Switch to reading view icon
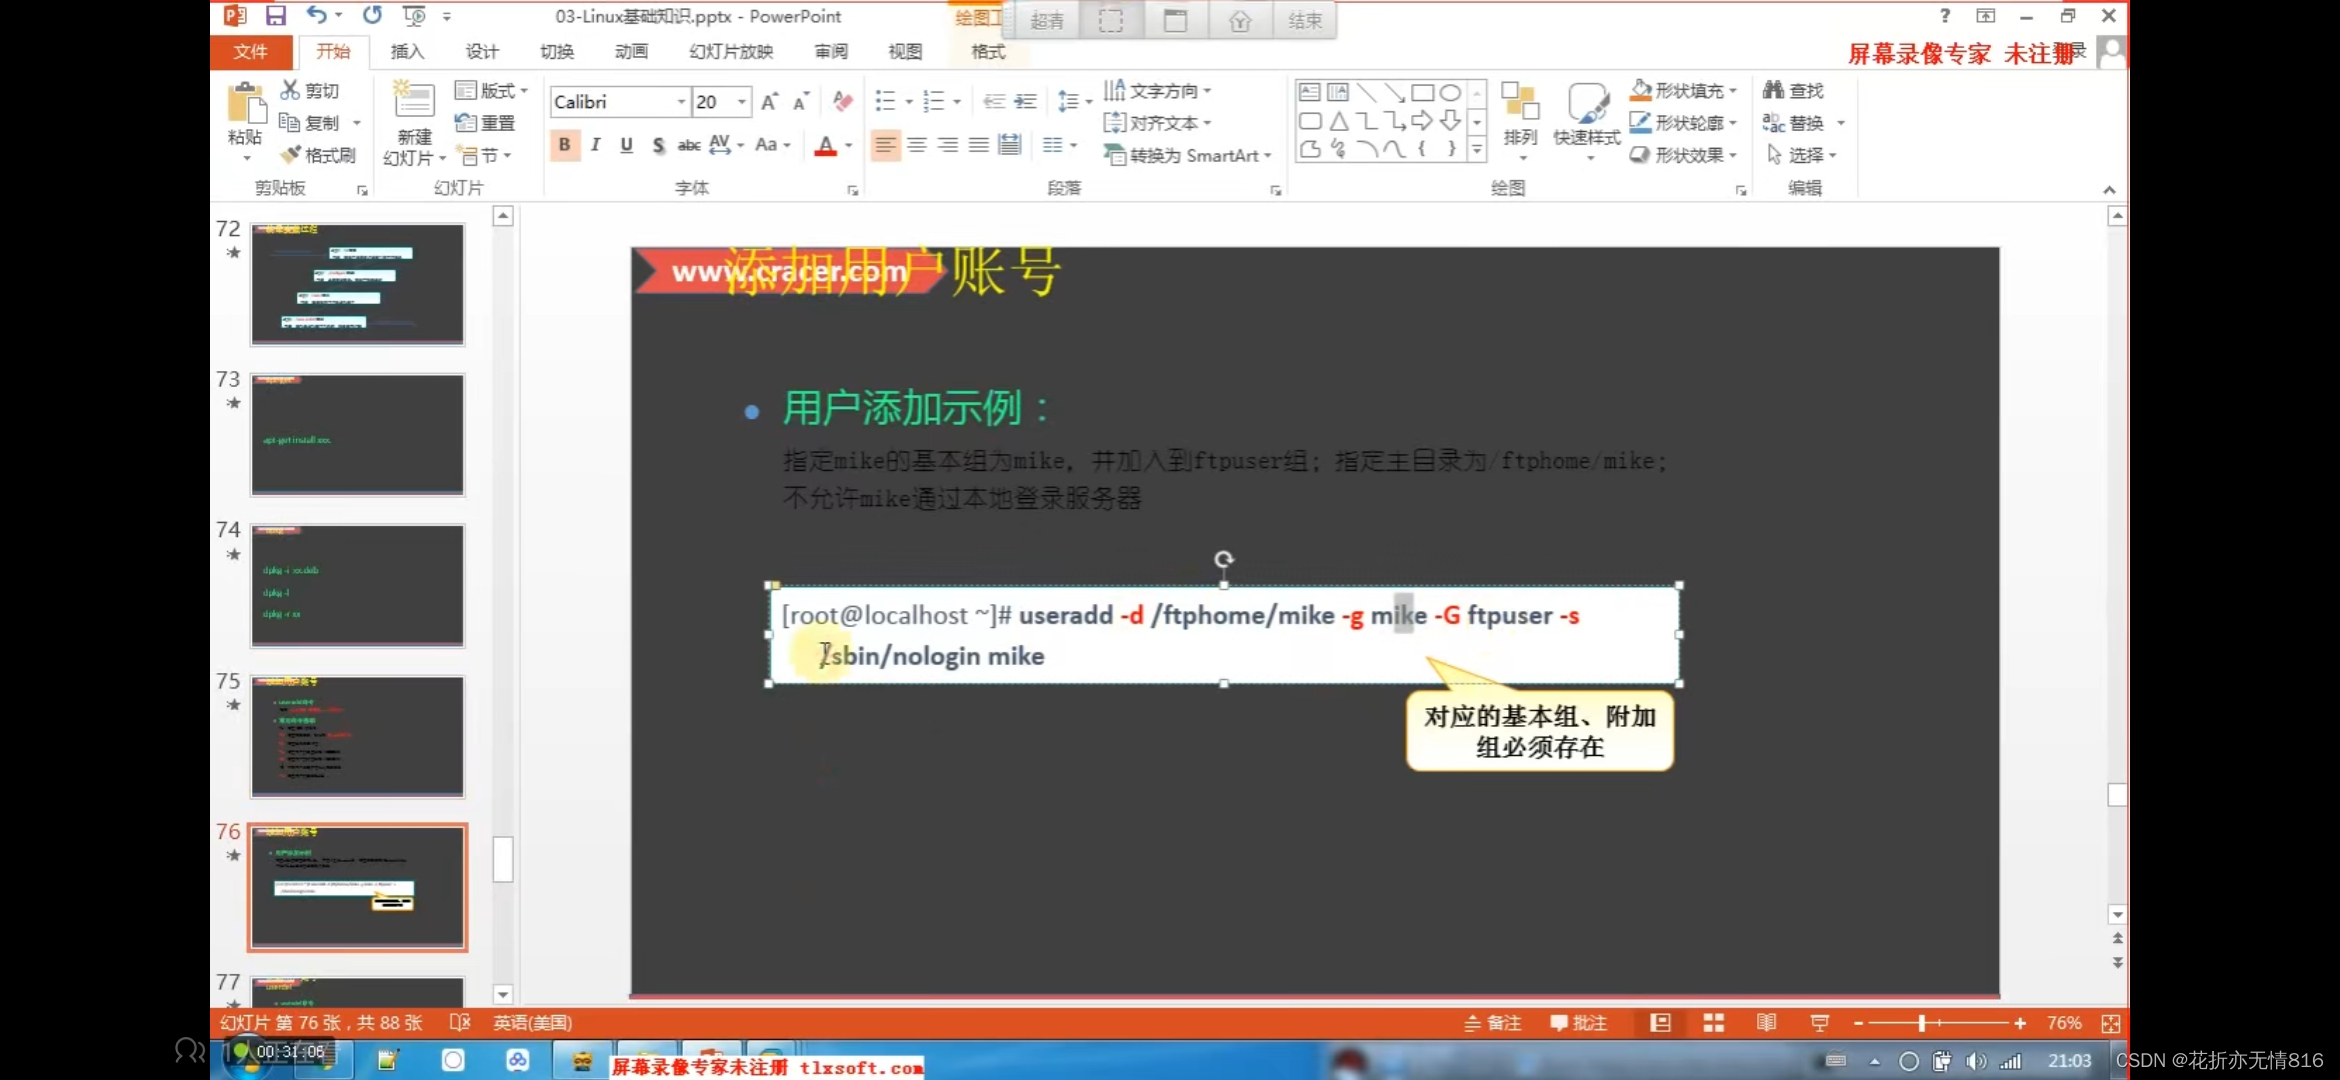2340x1080 pixels. [x=1767, y=1022]
